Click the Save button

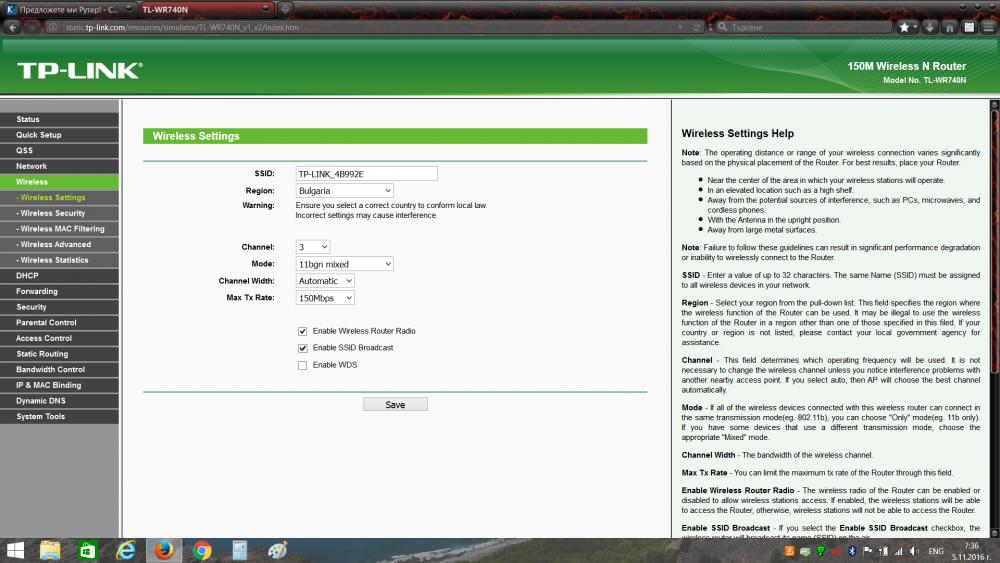coord(395,405)
